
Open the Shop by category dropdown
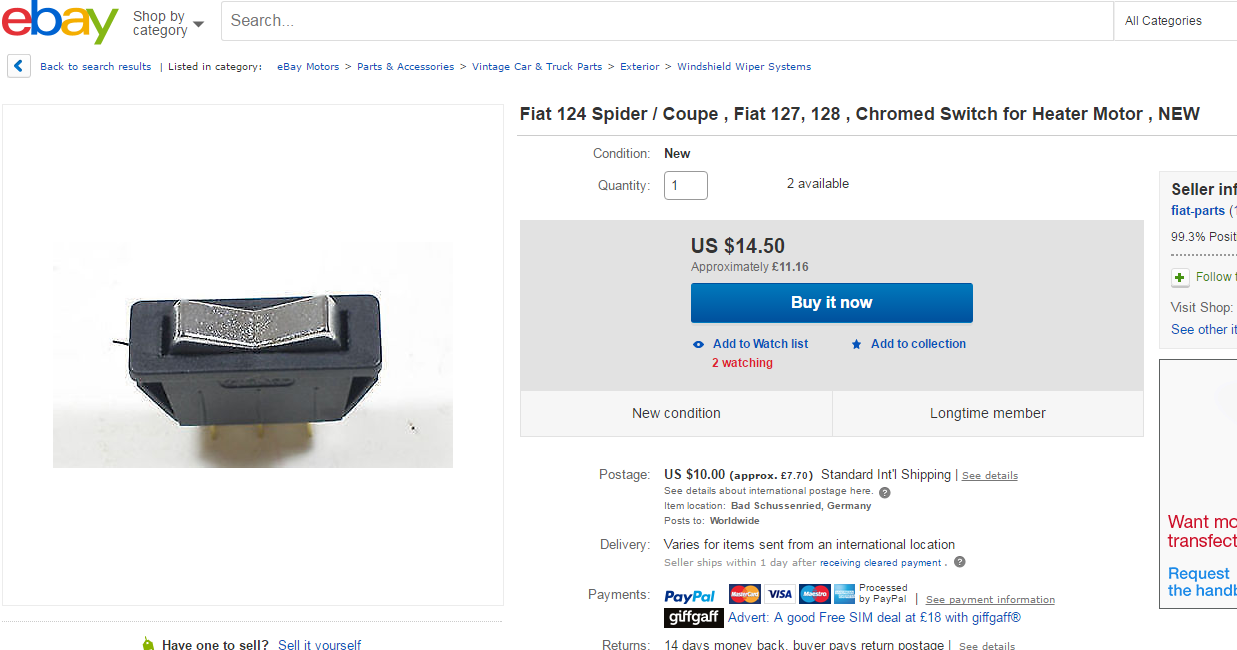point(168,23)
